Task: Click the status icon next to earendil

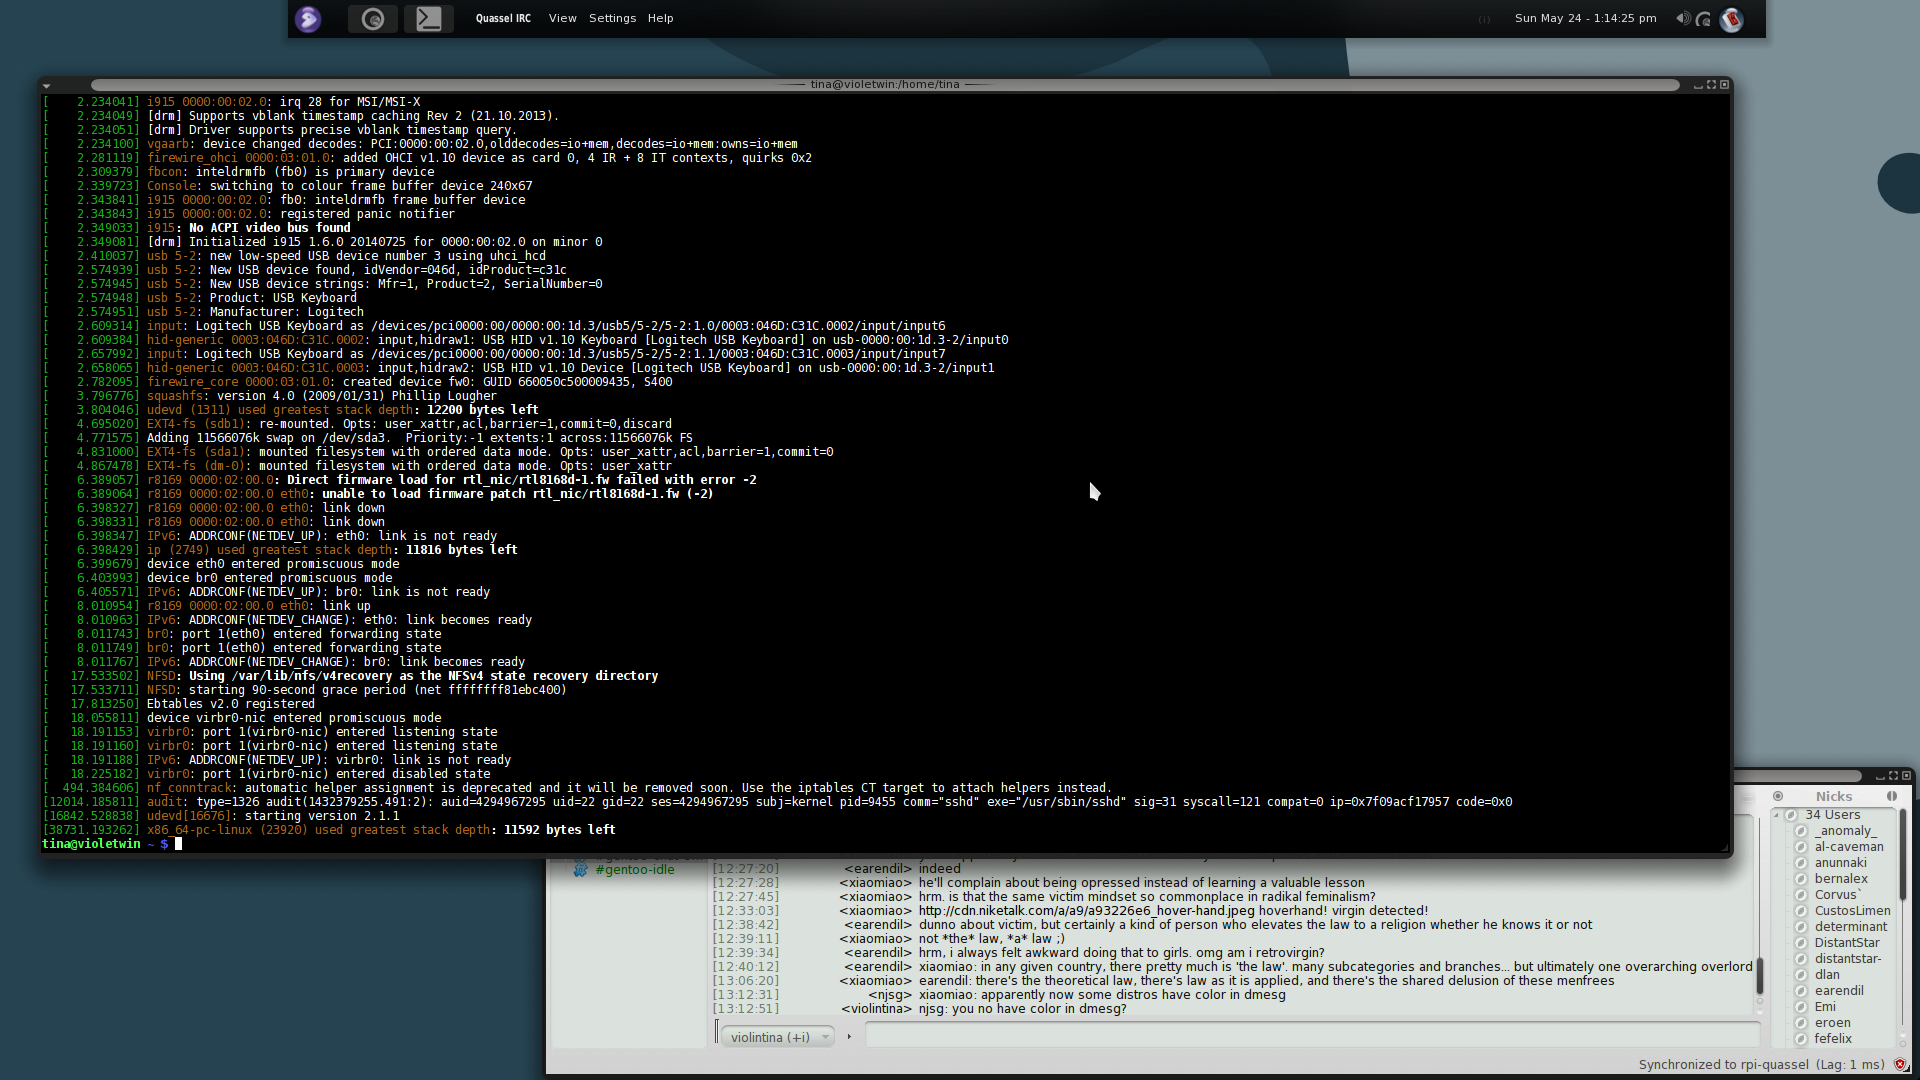Action: click(1801, 991)
